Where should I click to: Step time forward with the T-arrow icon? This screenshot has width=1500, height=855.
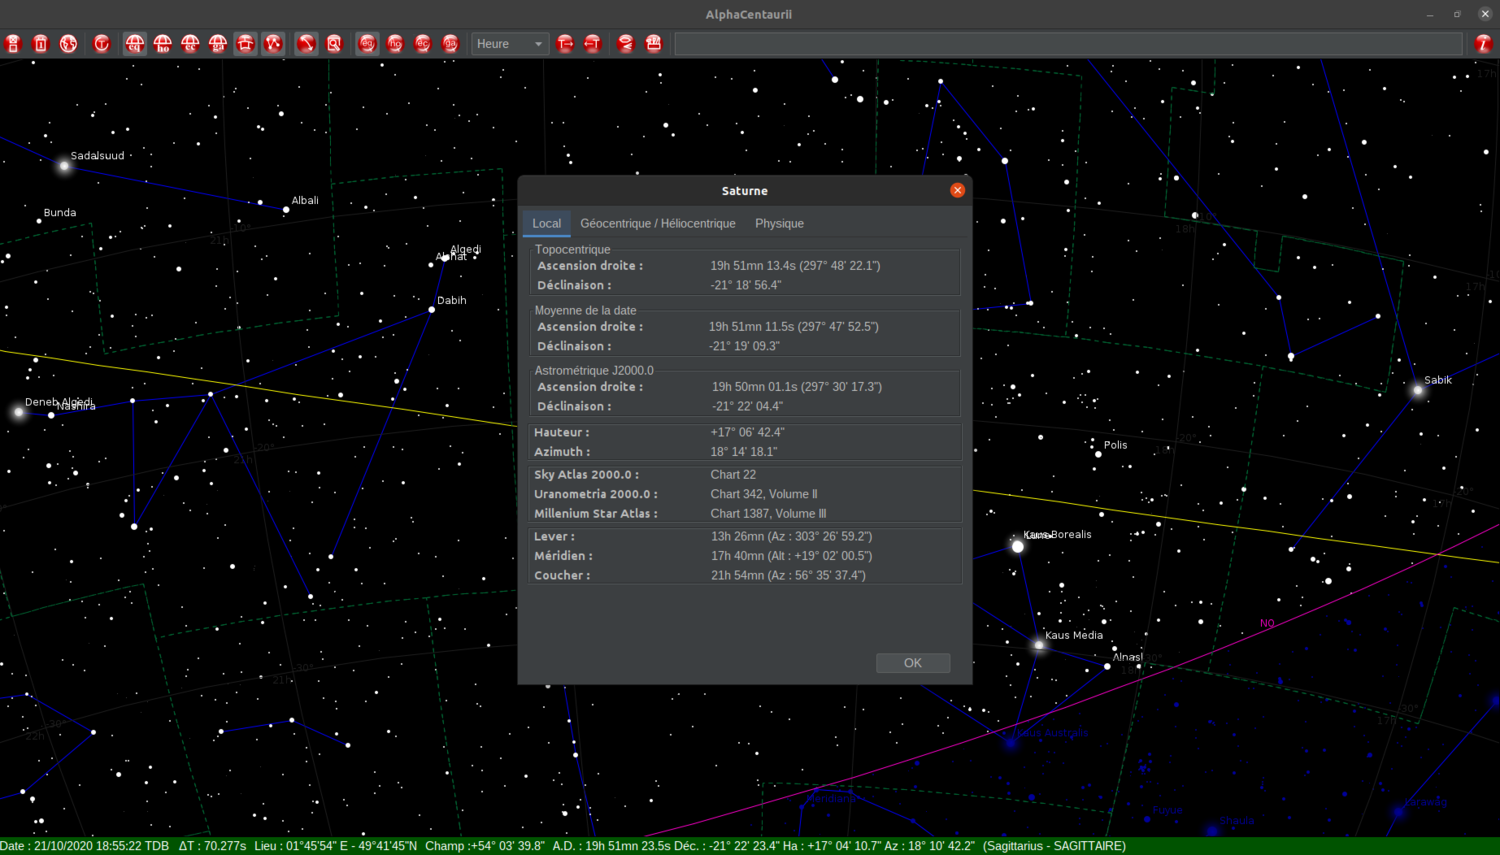pos(565,43)
